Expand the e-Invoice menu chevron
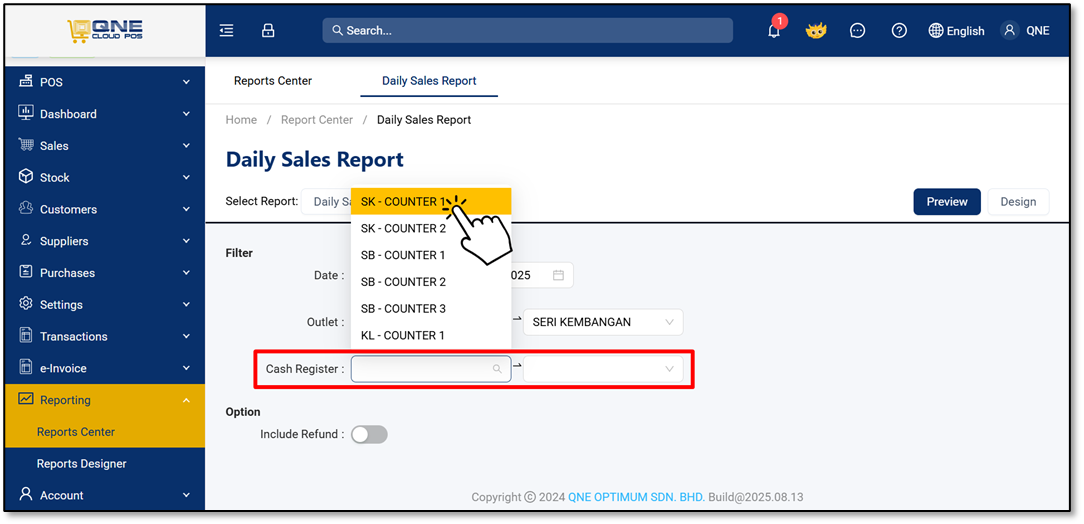Image resolution: width=1084 pixels, height=524 pixels. [x=186, y=368]
